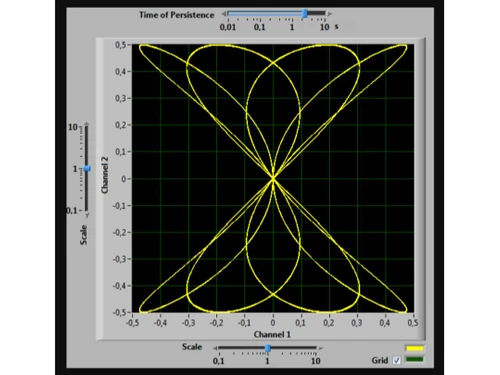This screenshot has width=500, height=375.
Task: Click the -0,5 value at left end of the Channel 1 axis
Action: click(132, 323)
